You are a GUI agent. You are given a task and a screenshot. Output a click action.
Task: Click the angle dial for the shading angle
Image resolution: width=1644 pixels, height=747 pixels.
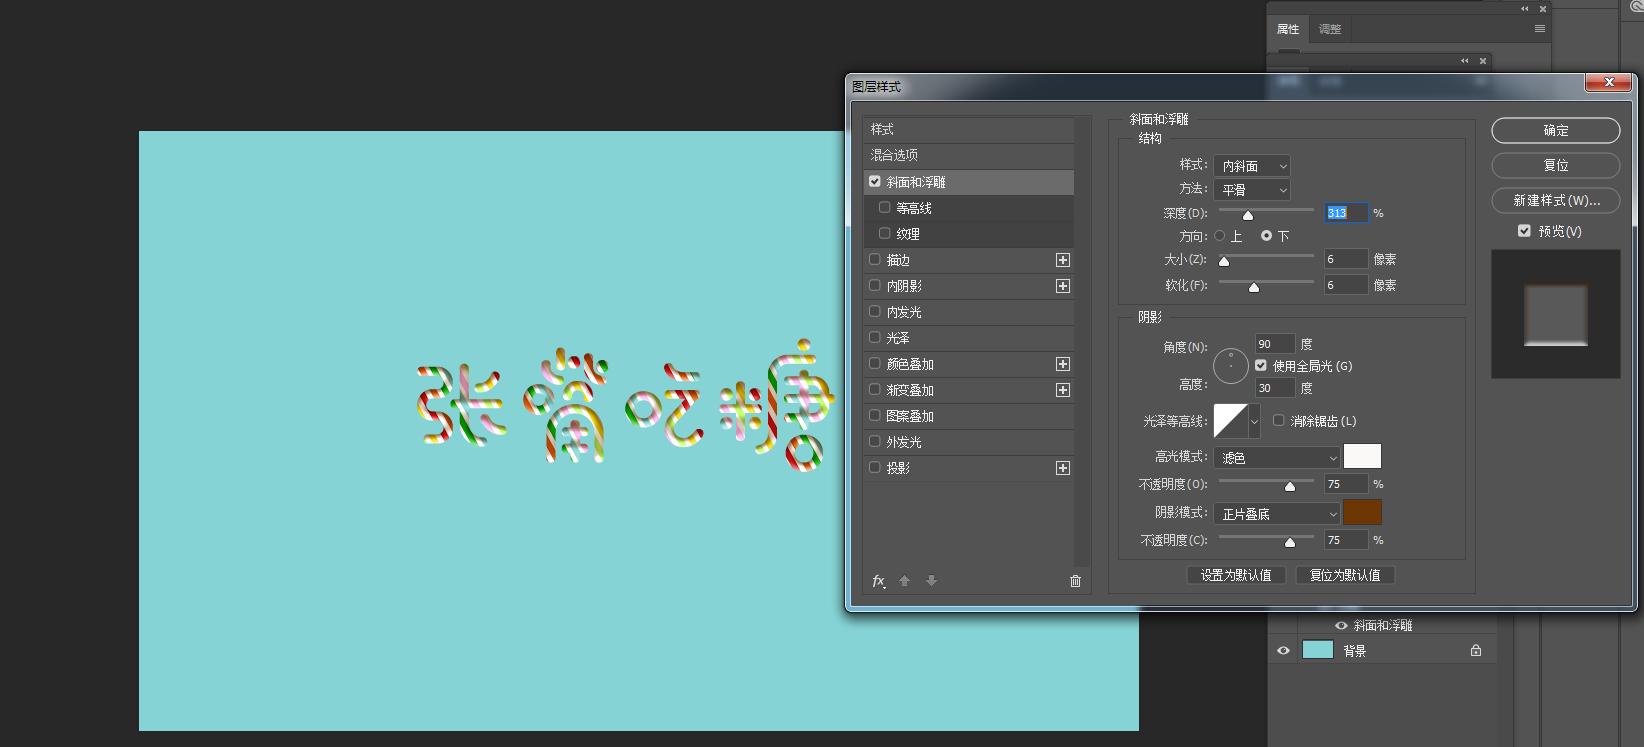pos(1231,366)
